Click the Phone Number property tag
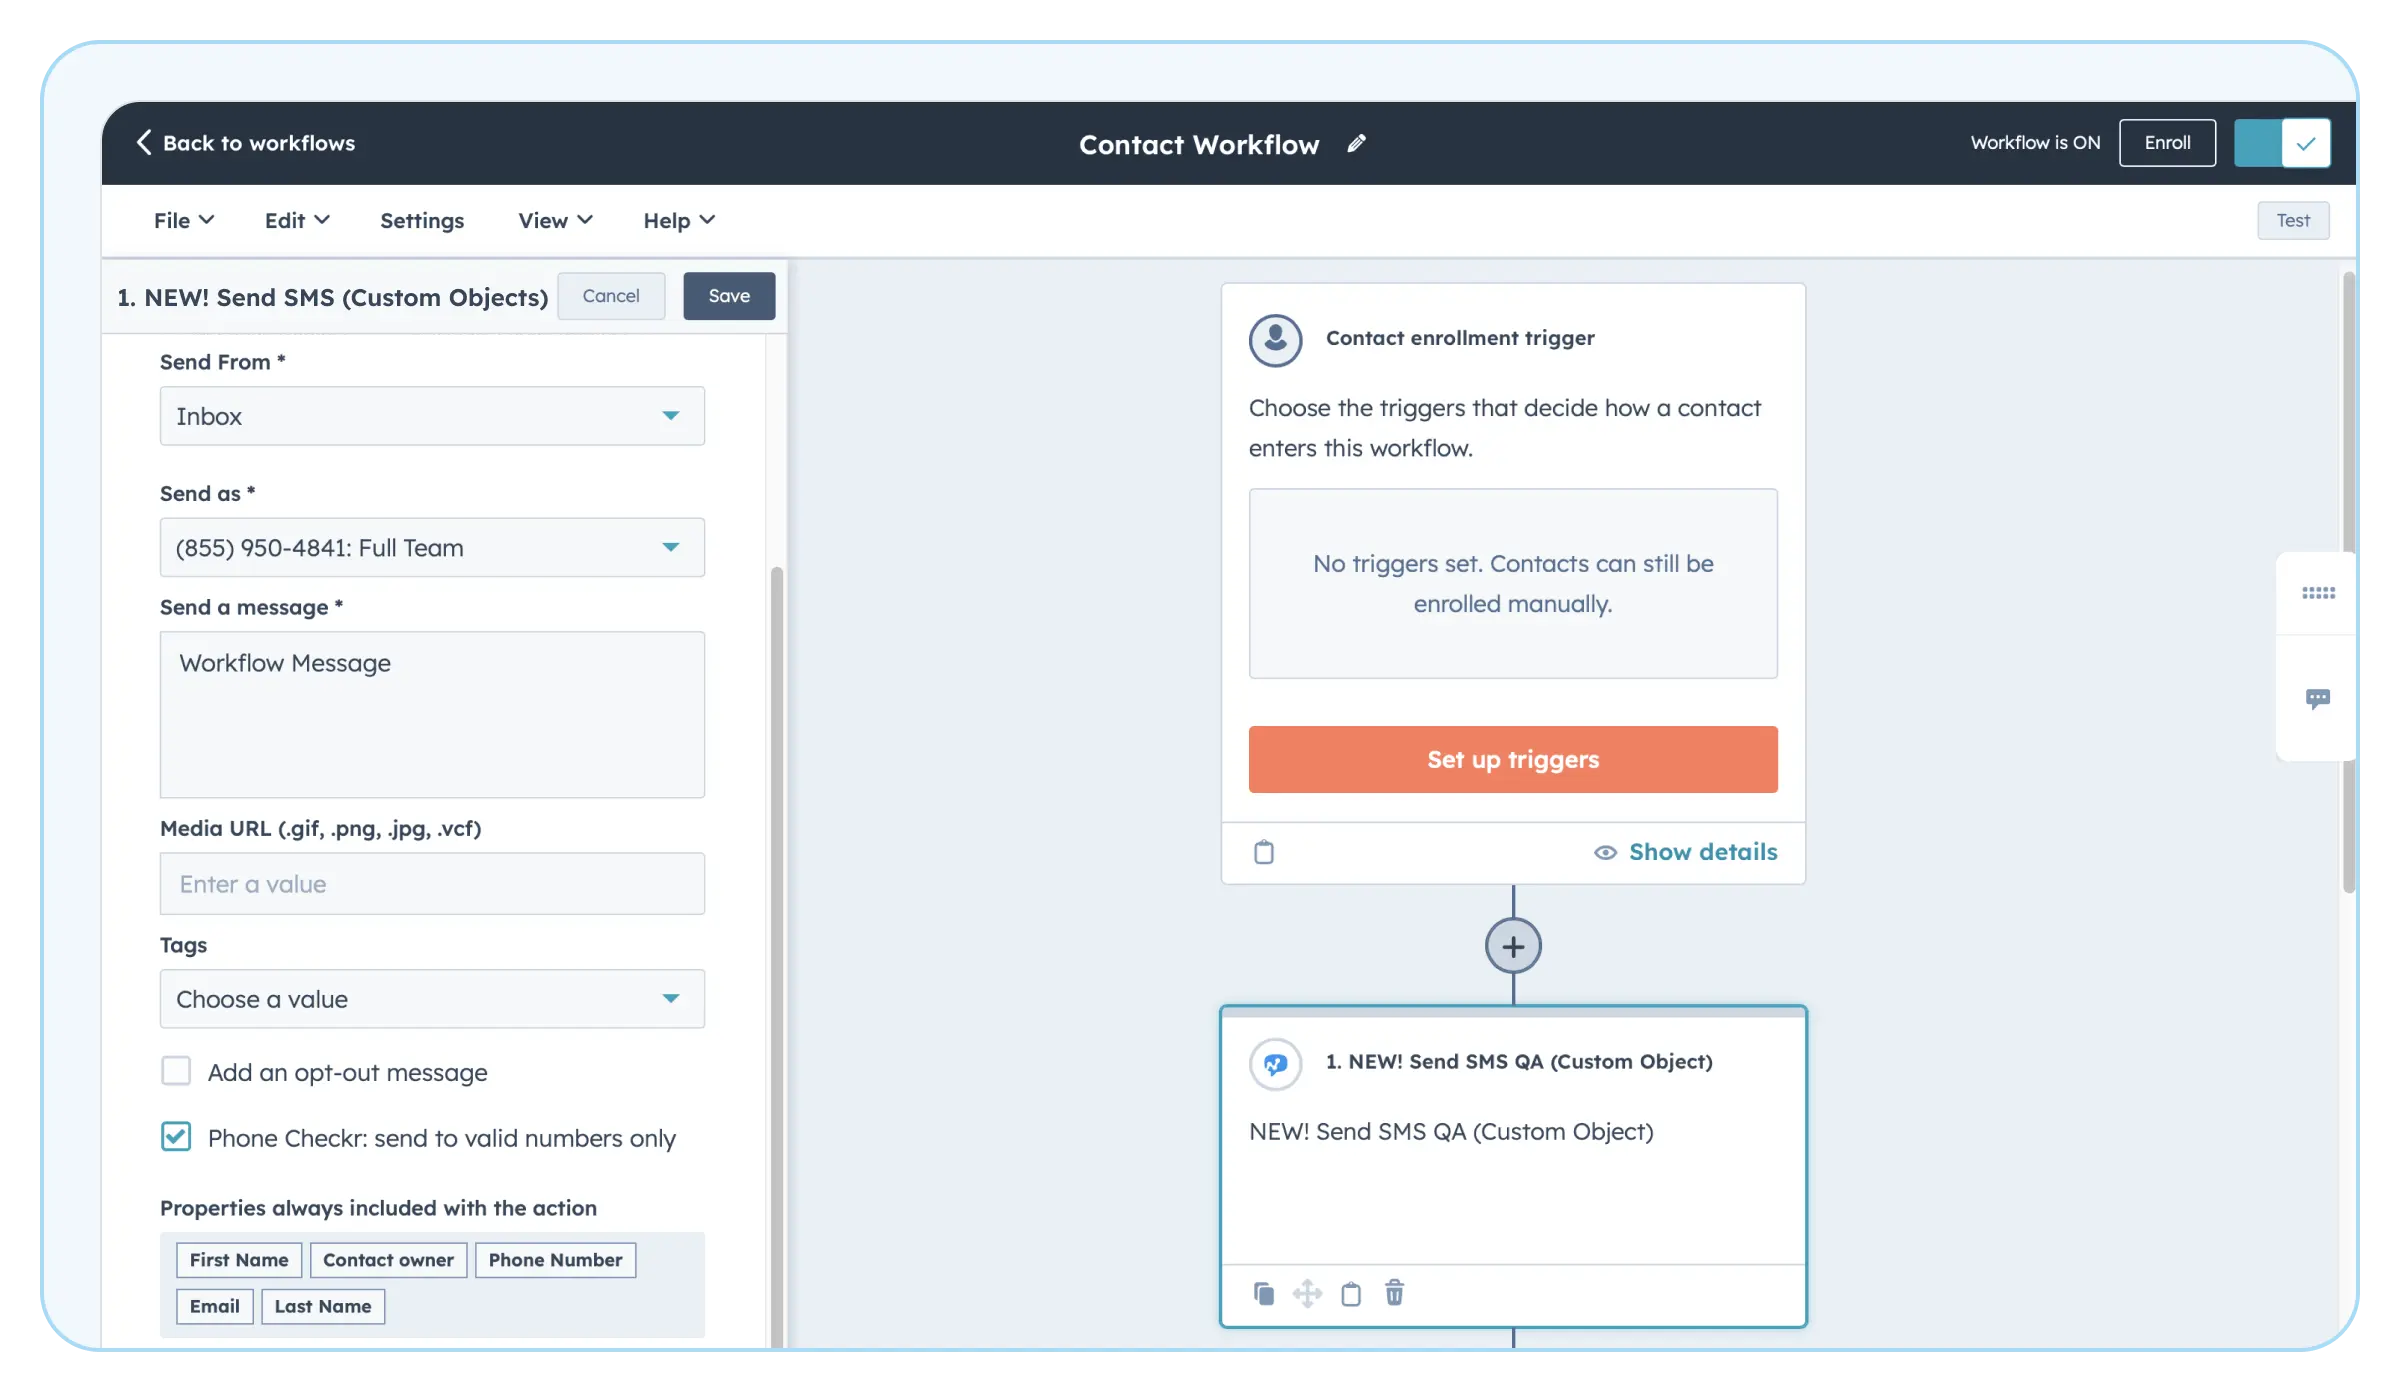Image resolution: width=2400 pixels, height=1392 pixels. click(x=555, y=1260)
